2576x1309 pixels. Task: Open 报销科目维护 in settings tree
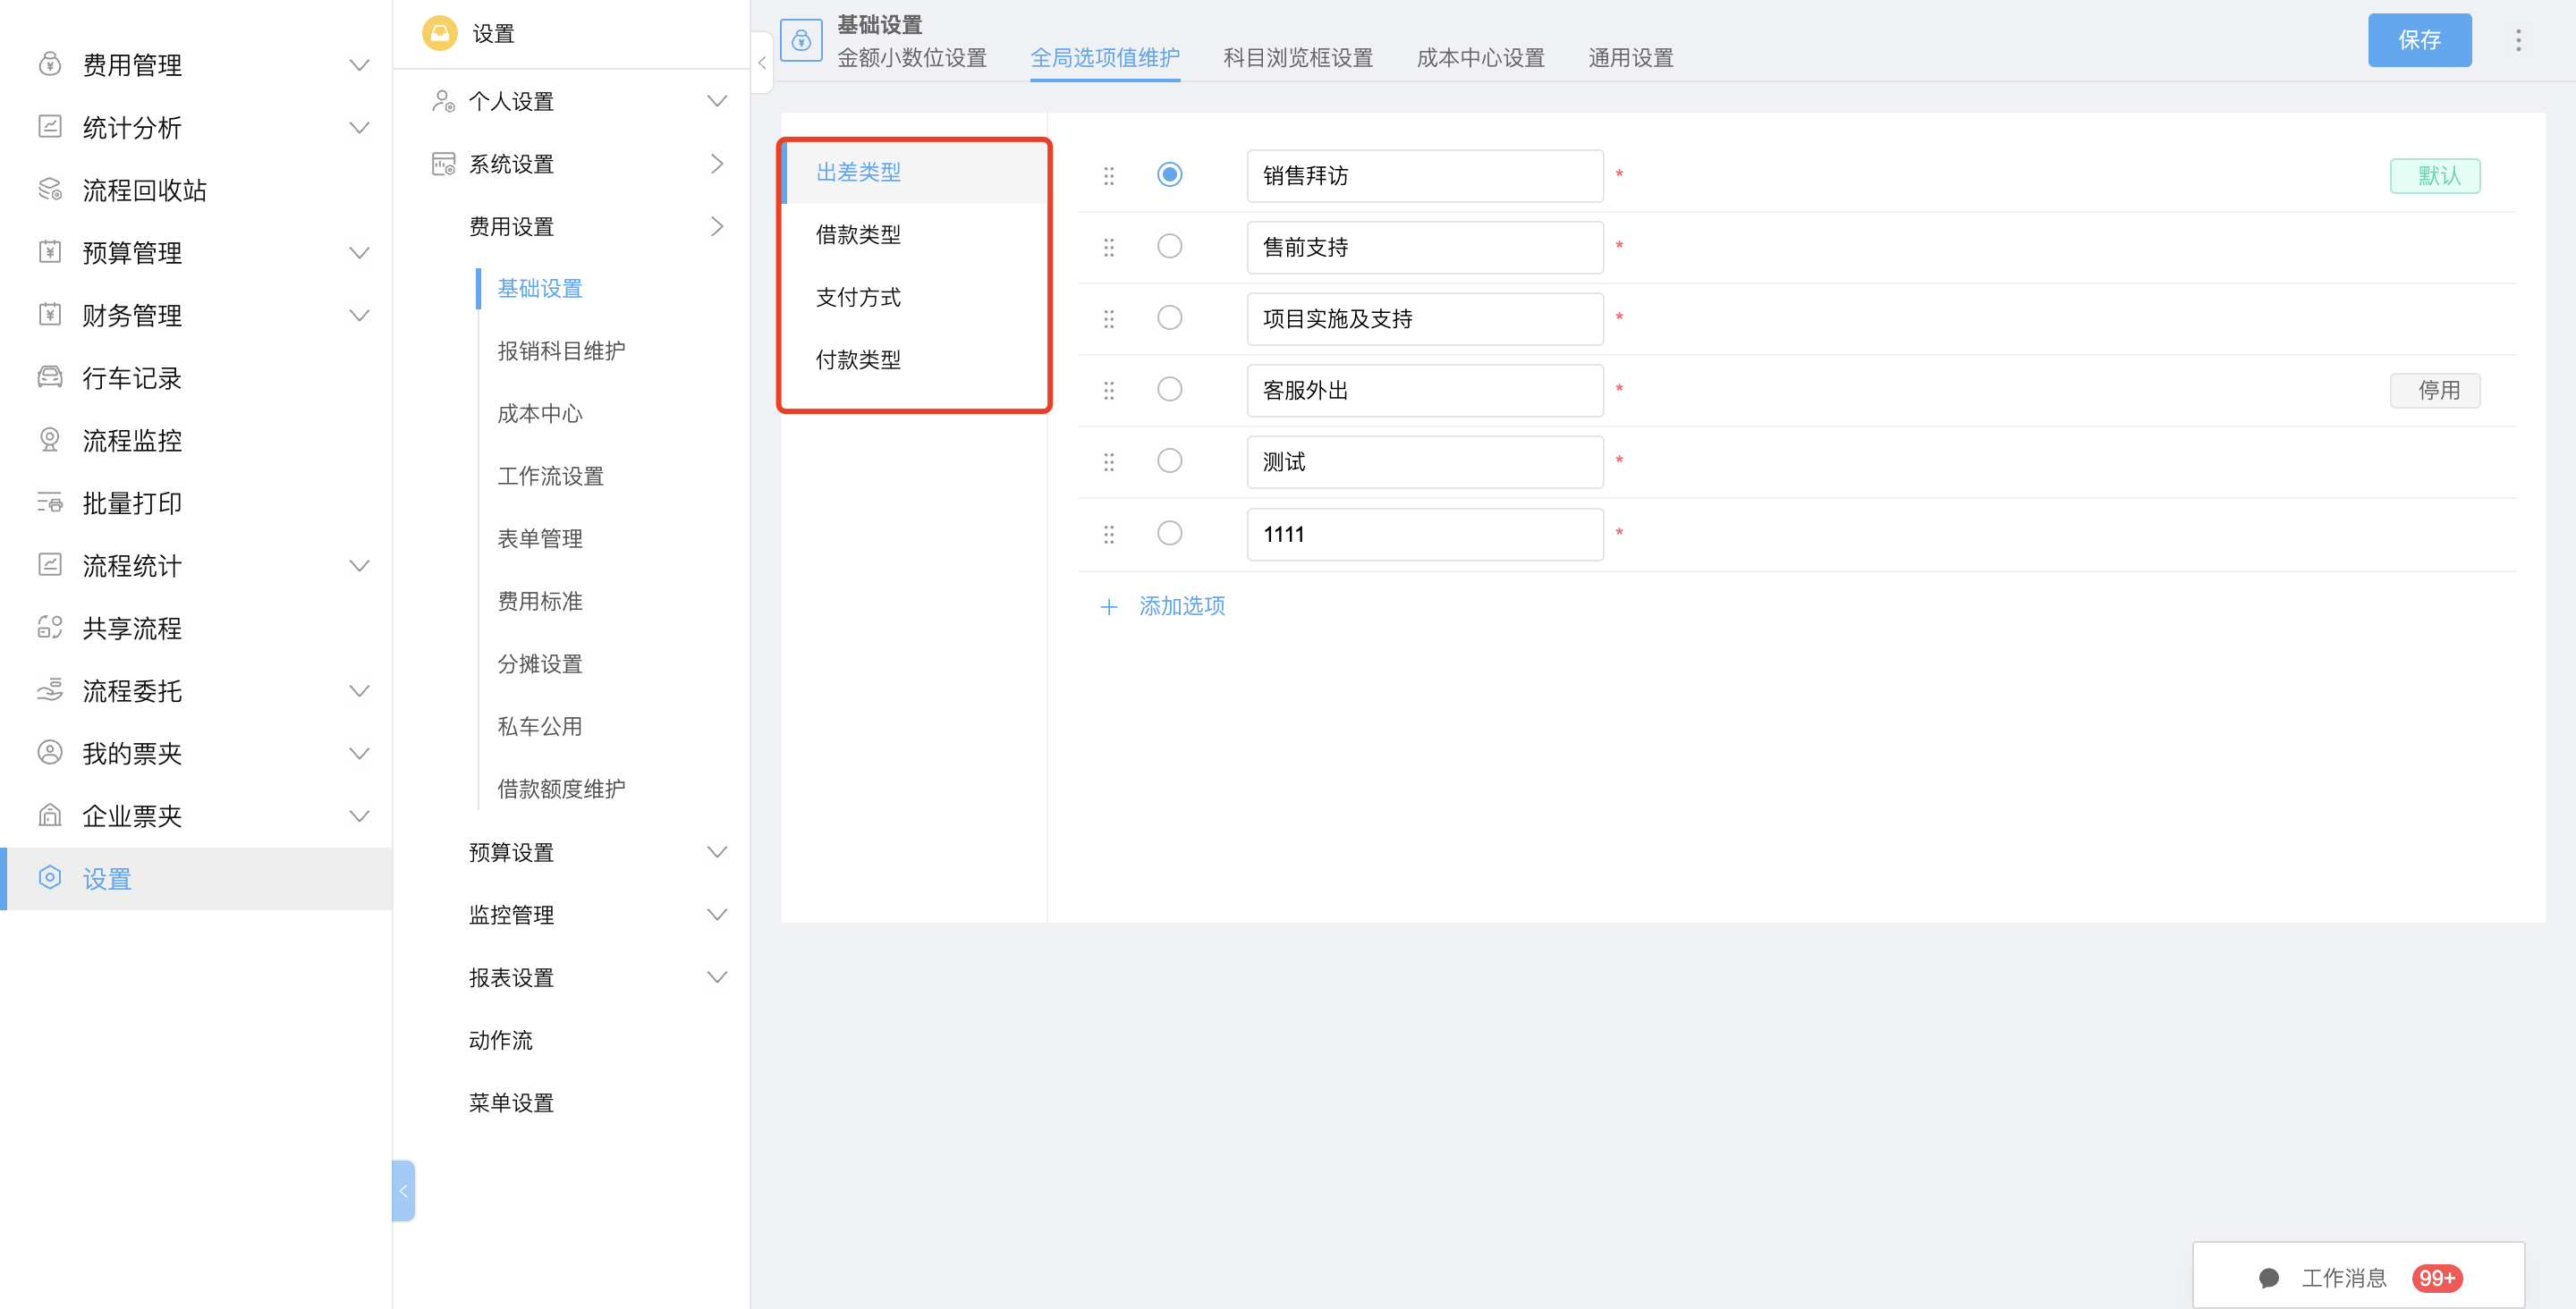pos(561,351)
